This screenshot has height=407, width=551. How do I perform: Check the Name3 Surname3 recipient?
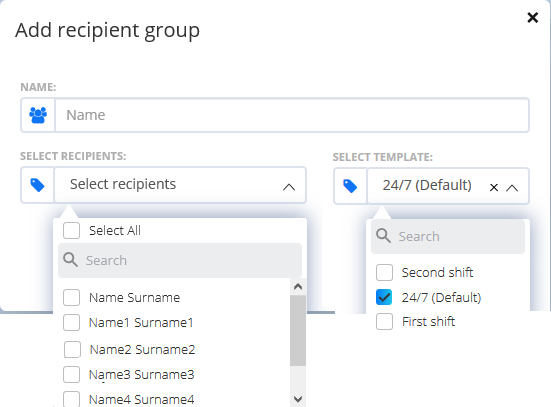tap(71, 374)
